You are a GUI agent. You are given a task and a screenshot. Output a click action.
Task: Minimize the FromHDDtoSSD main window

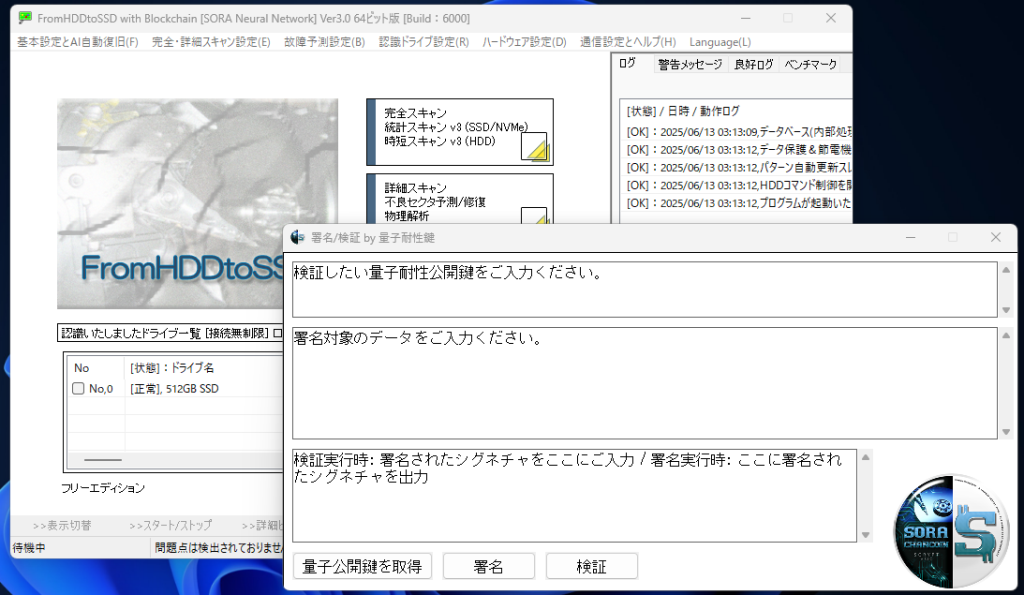(x=746, y=18)
